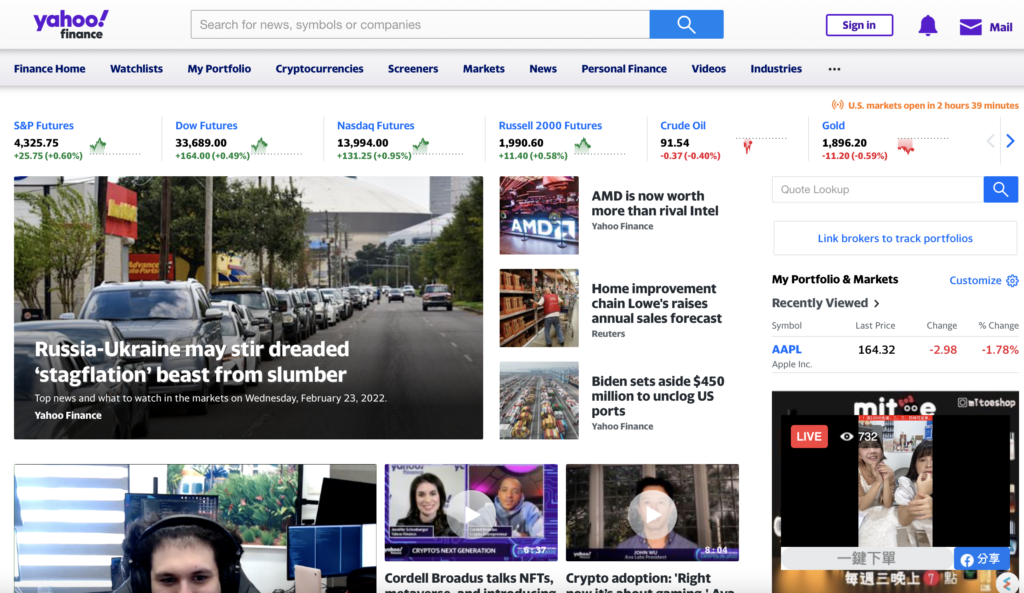Open the Dow Futures quote link
Image resolution: width=1024 pixels, height=593 pixels.
[206, 125]
